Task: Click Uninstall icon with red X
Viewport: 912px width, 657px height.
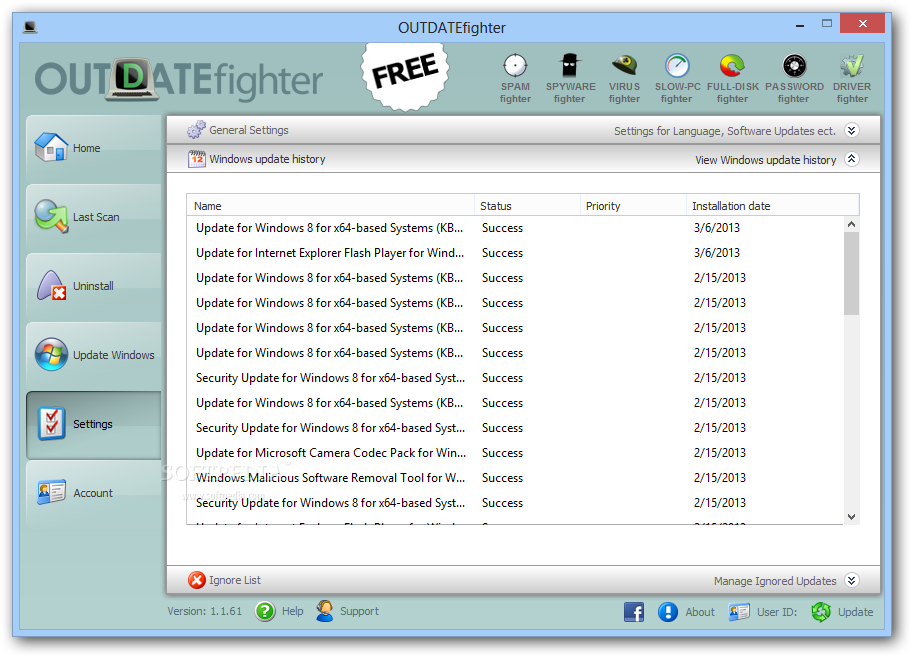Action: [x=51, y=285]
